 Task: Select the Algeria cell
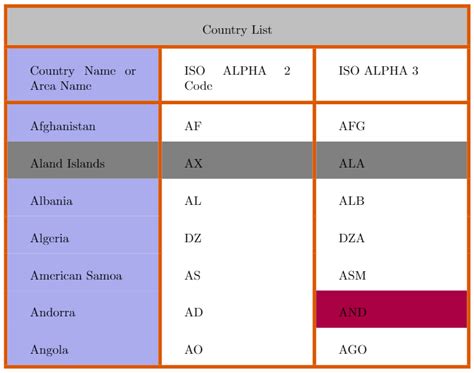83,235
